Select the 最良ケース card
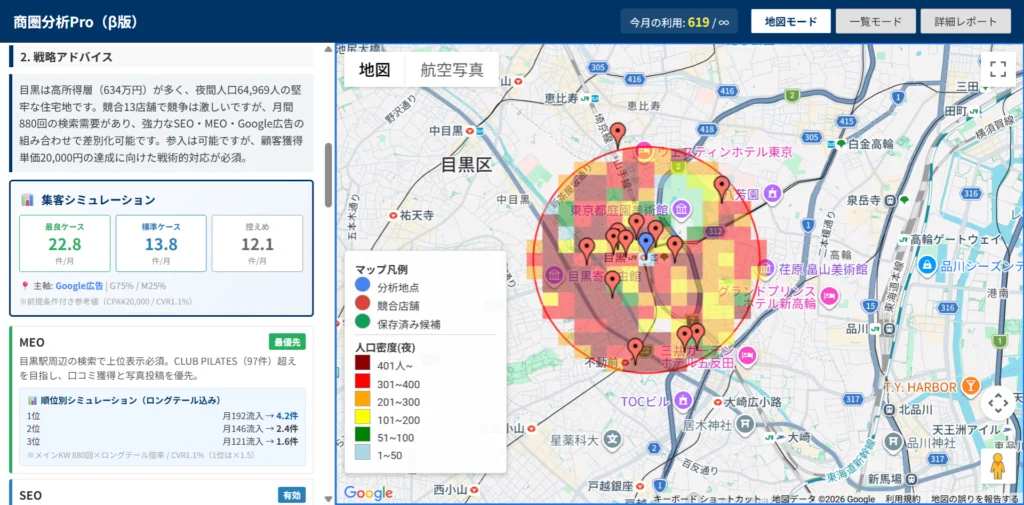 (65, 243)
